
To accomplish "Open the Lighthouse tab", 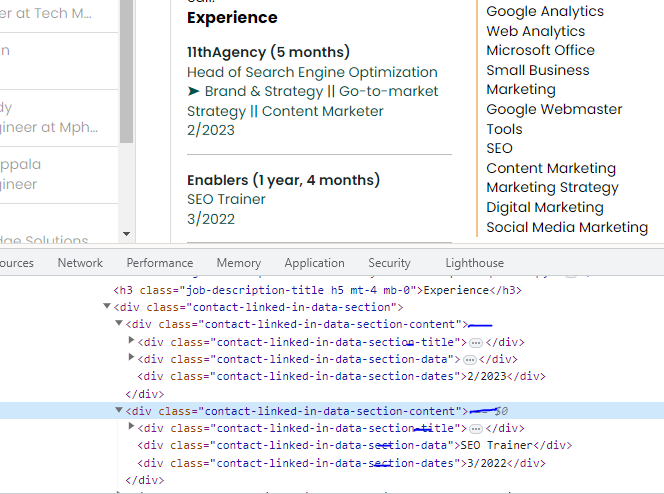I will [x=474, y=263].
